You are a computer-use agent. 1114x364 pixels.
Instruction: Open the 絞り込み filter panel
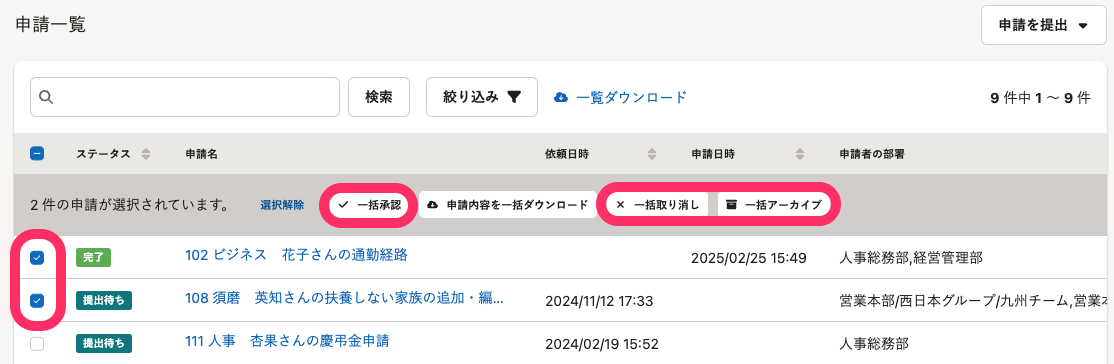482,97
